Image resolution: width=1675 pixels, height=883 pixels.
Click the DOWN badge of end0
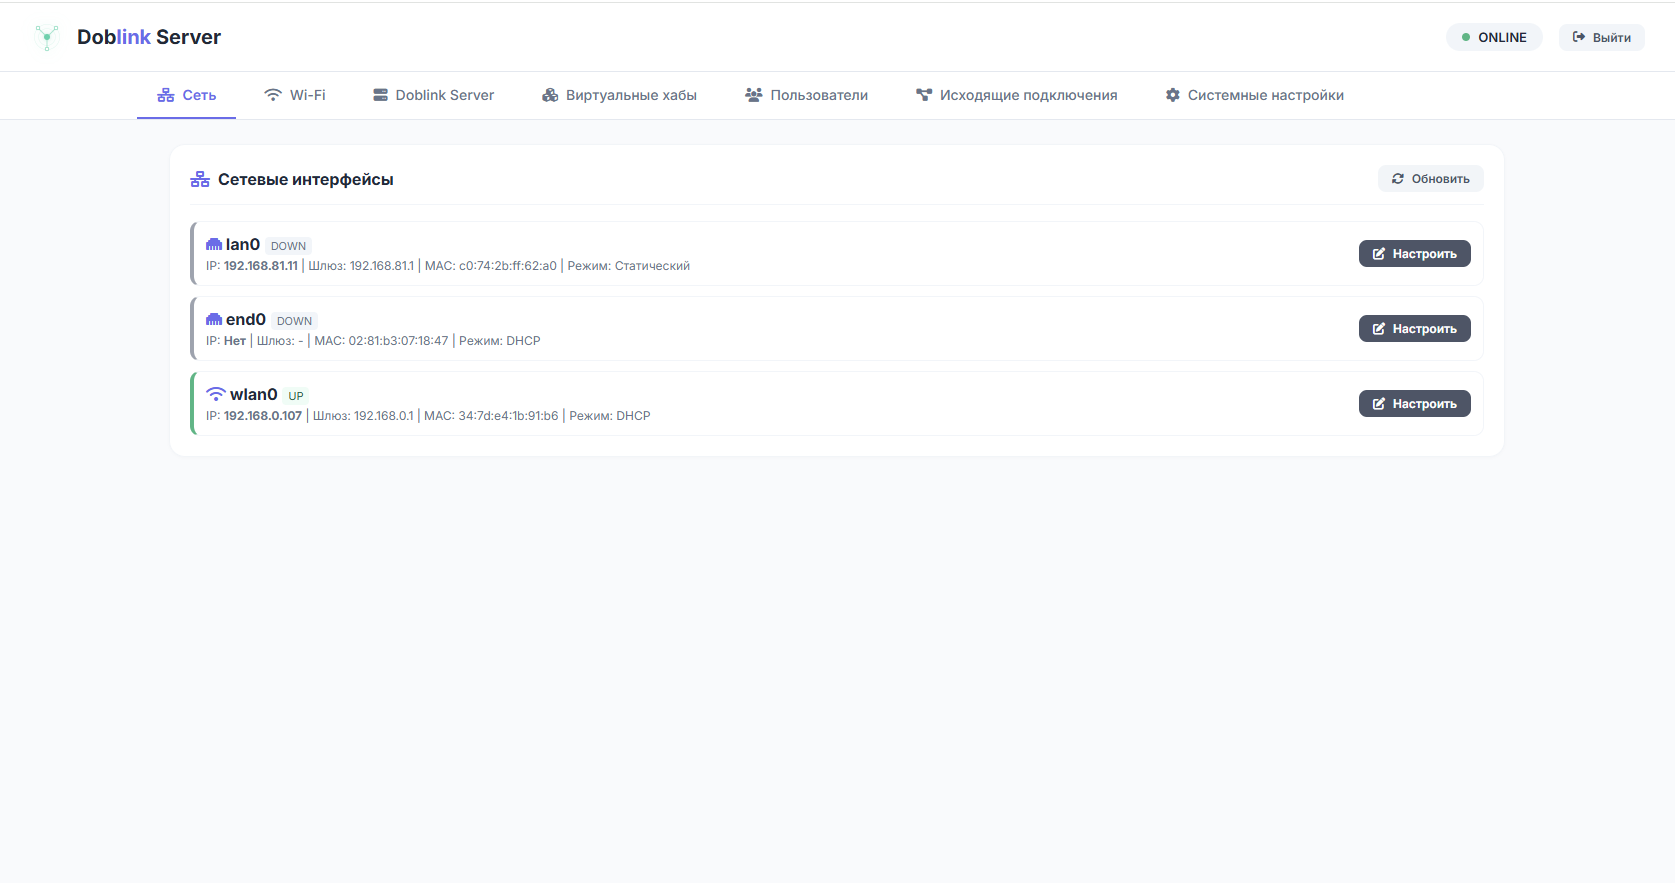(x=295, y=321)
